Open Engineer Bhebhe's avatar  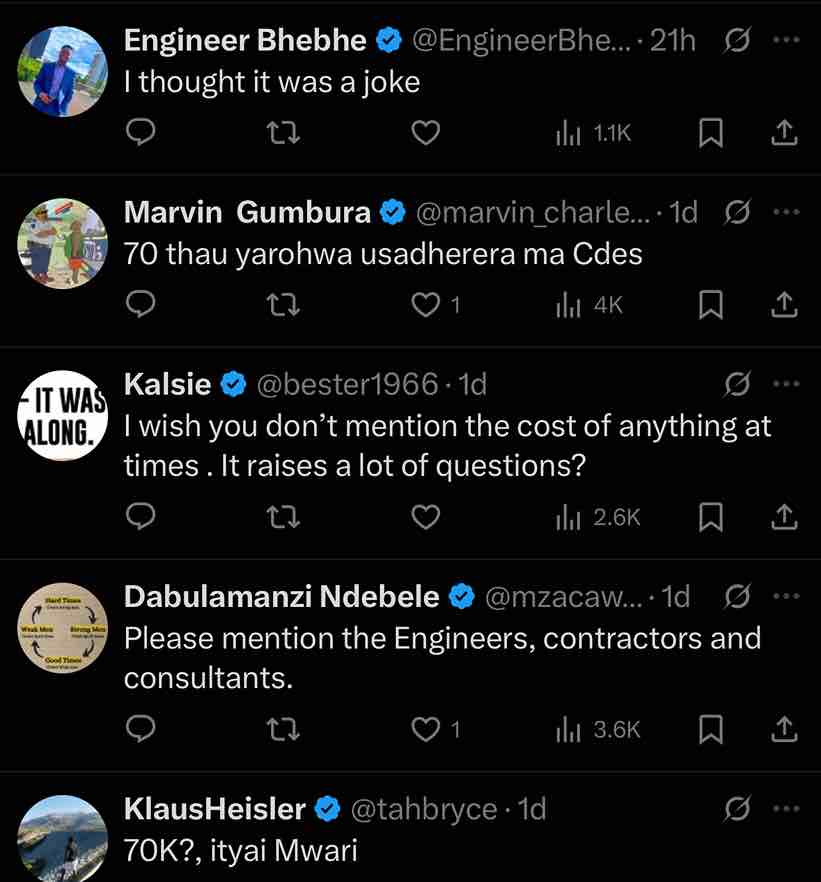pyautogui.click(x=63, y=71)
